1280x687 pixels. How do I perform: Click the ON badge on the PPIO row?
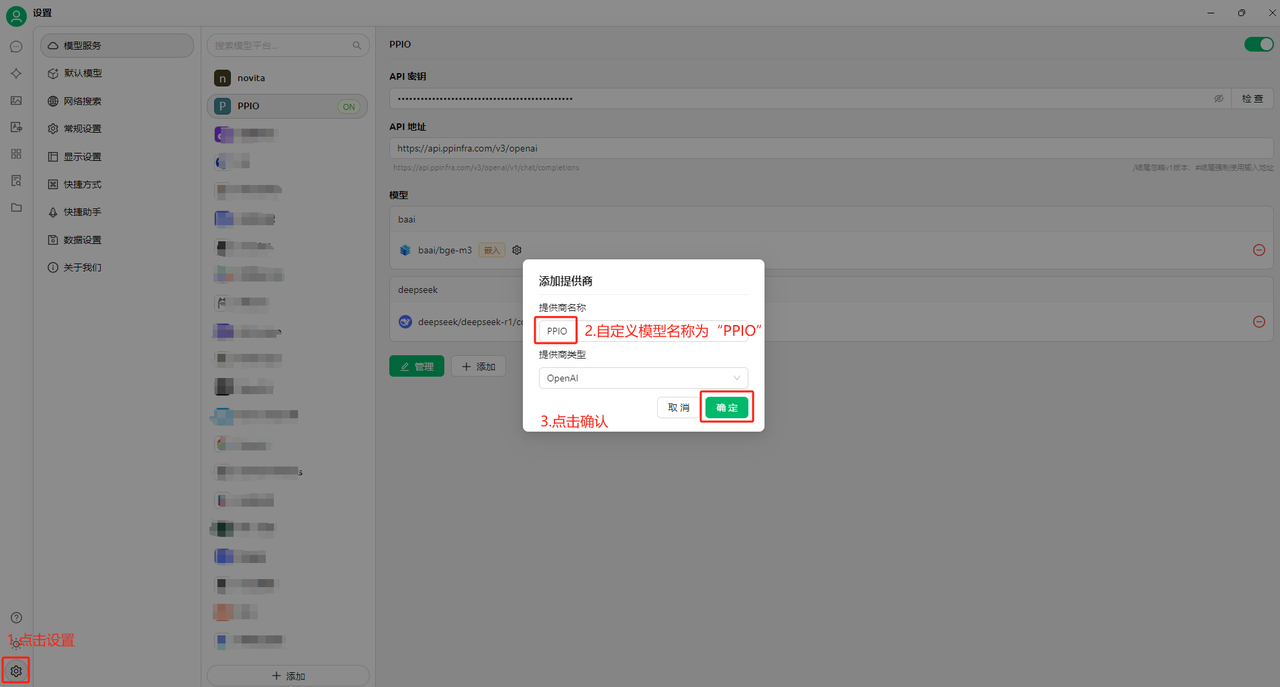348,106
